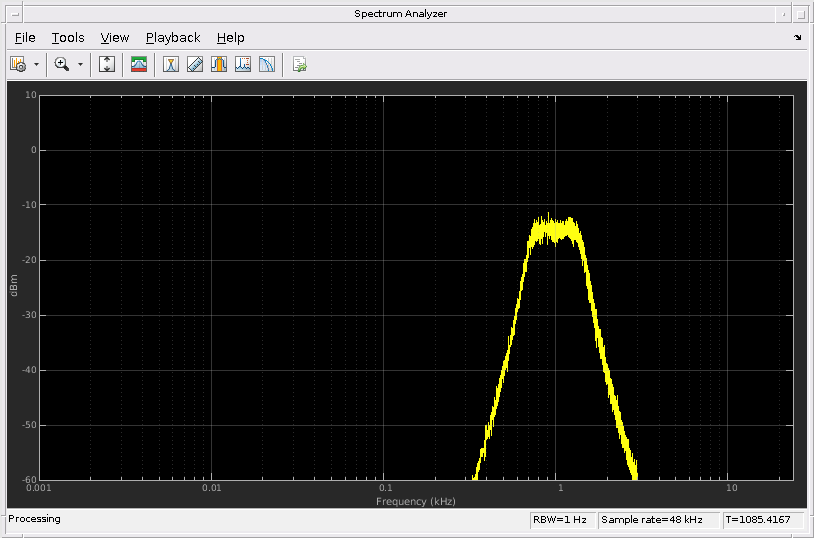Click the T=1085.4167 time status
The image size is (814, 538).
763,520
